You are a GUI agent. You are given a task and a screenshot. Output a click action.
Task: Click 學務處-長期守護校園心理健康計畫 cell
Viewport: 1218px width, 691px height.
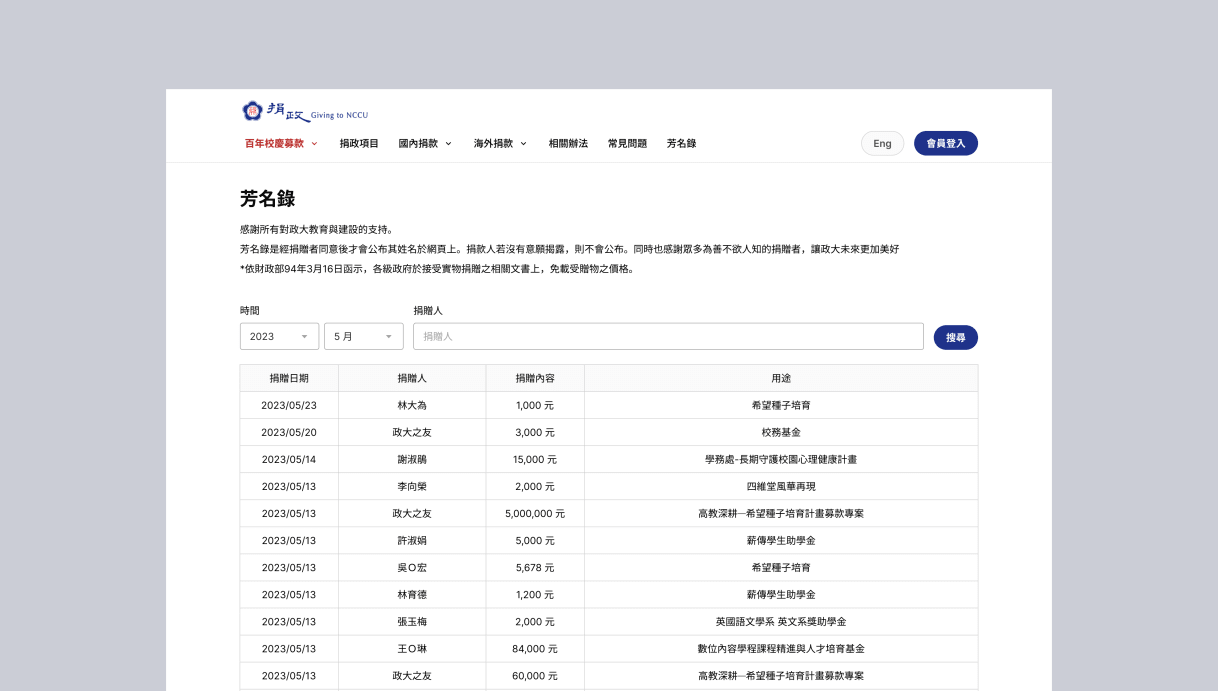(781, 459)
